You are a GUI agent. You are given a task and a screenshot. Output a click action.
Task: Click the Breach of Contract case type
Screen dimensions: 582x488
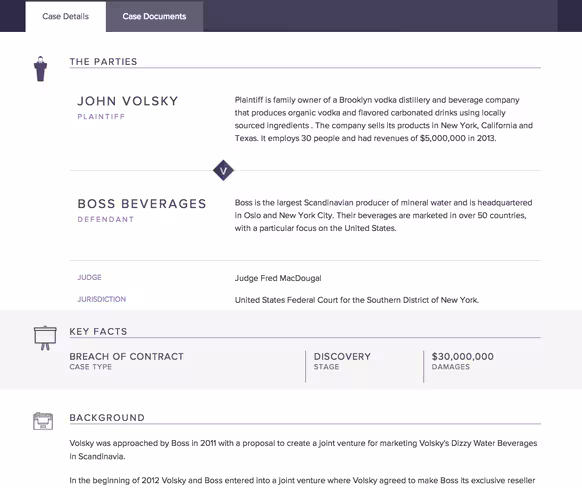[x=127, y=357]
